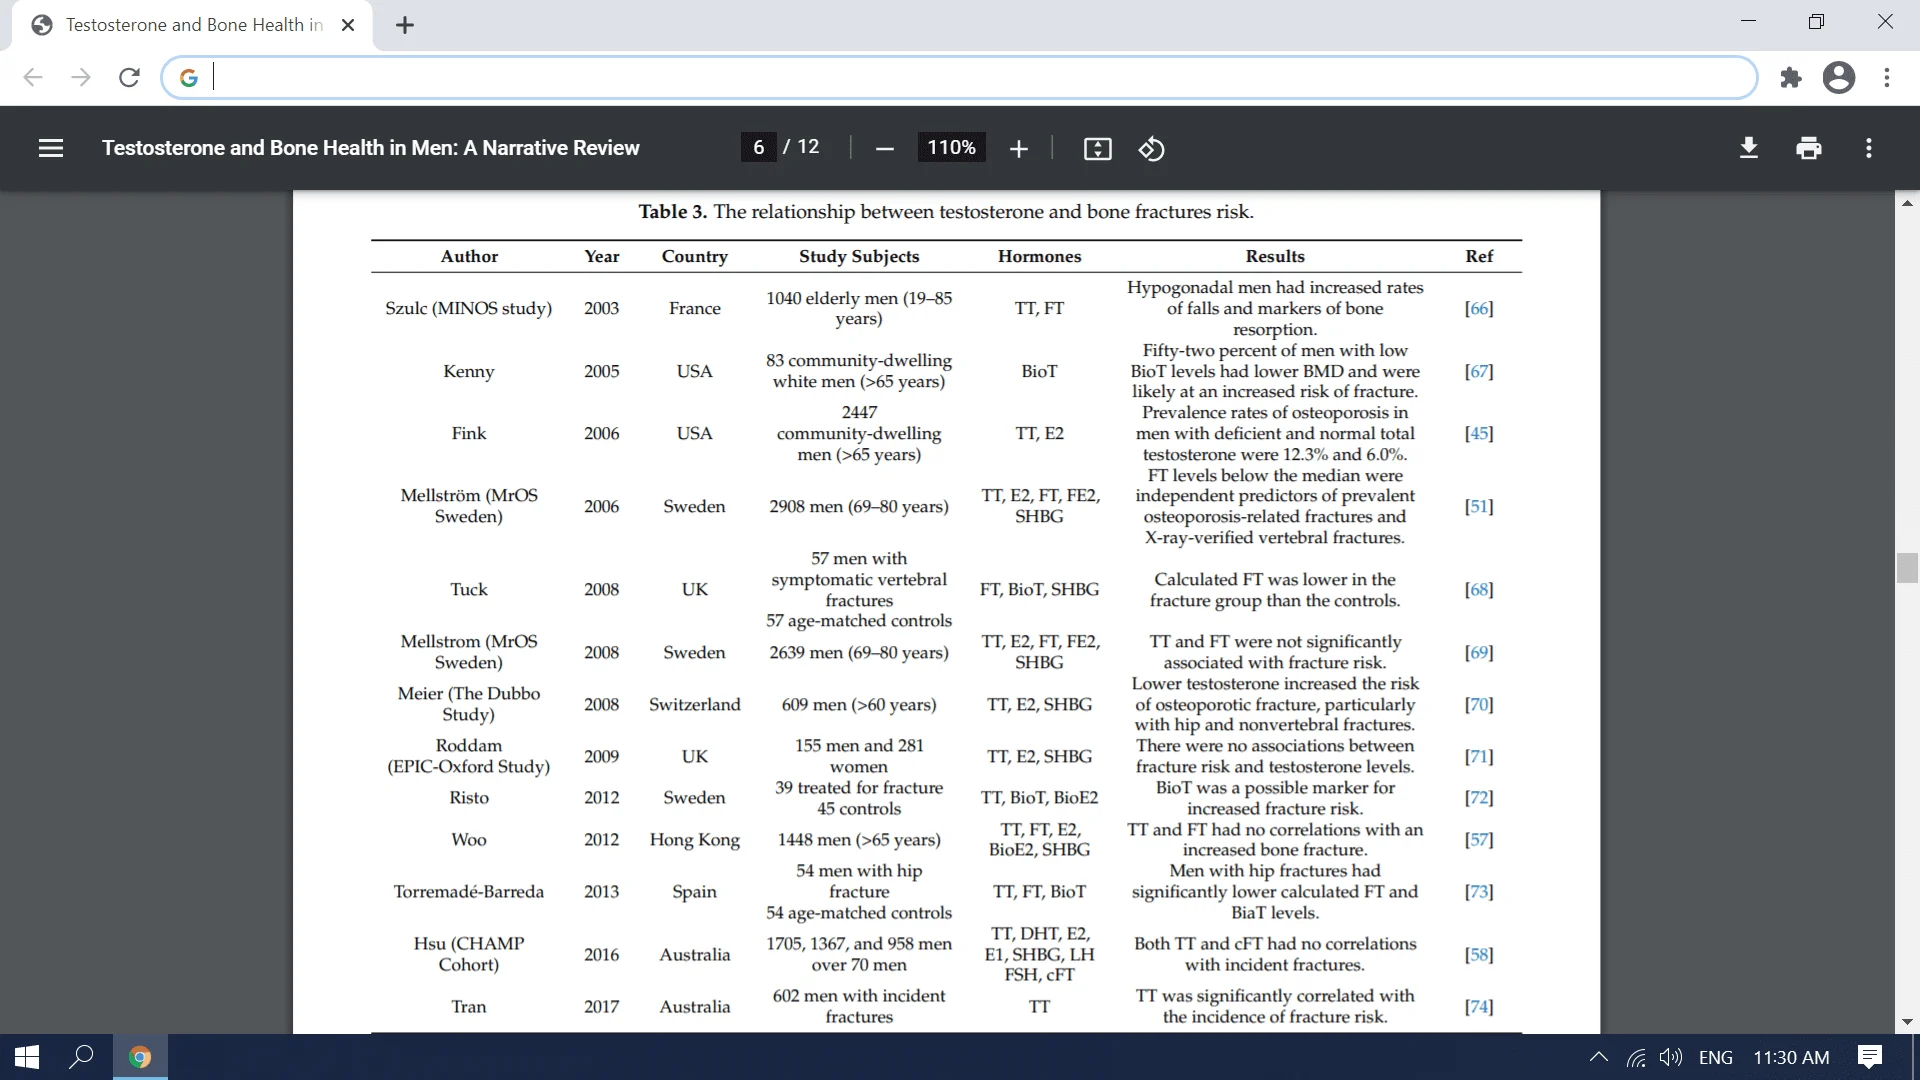Show hidden system tray icons
Viewport: 1920px width, 1080px height.
click(x=1598, y=1057)
